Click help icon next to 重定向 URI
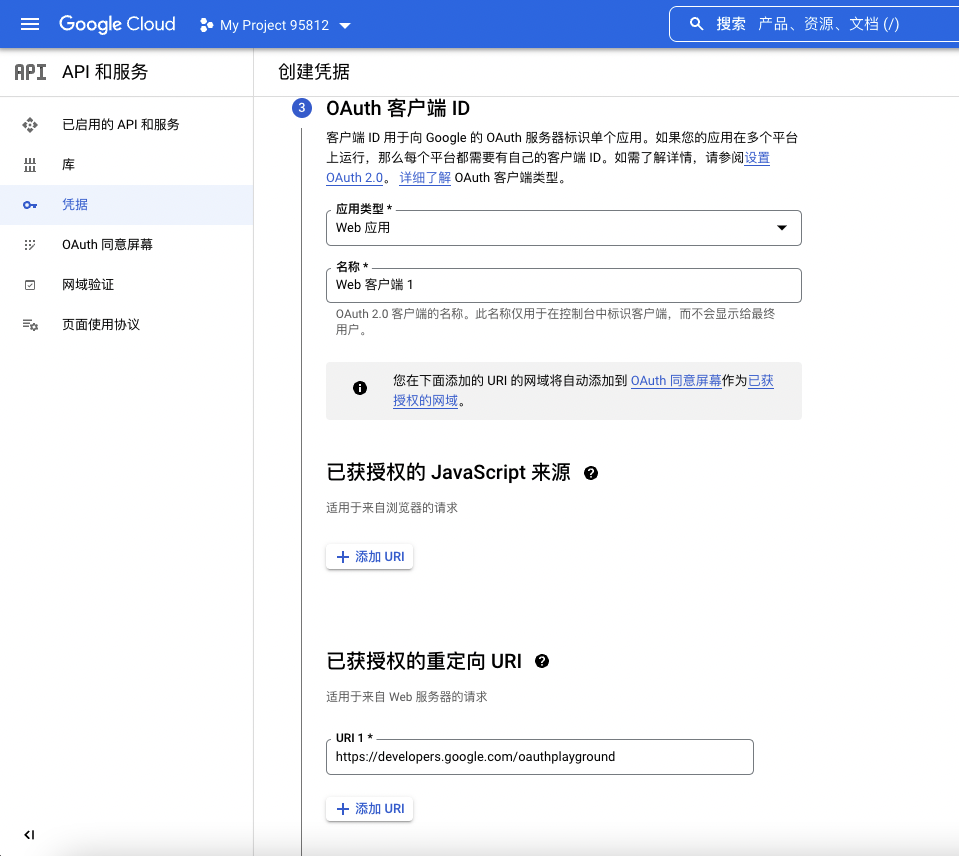Screen dimensions: 959x856 pos(542,661)
